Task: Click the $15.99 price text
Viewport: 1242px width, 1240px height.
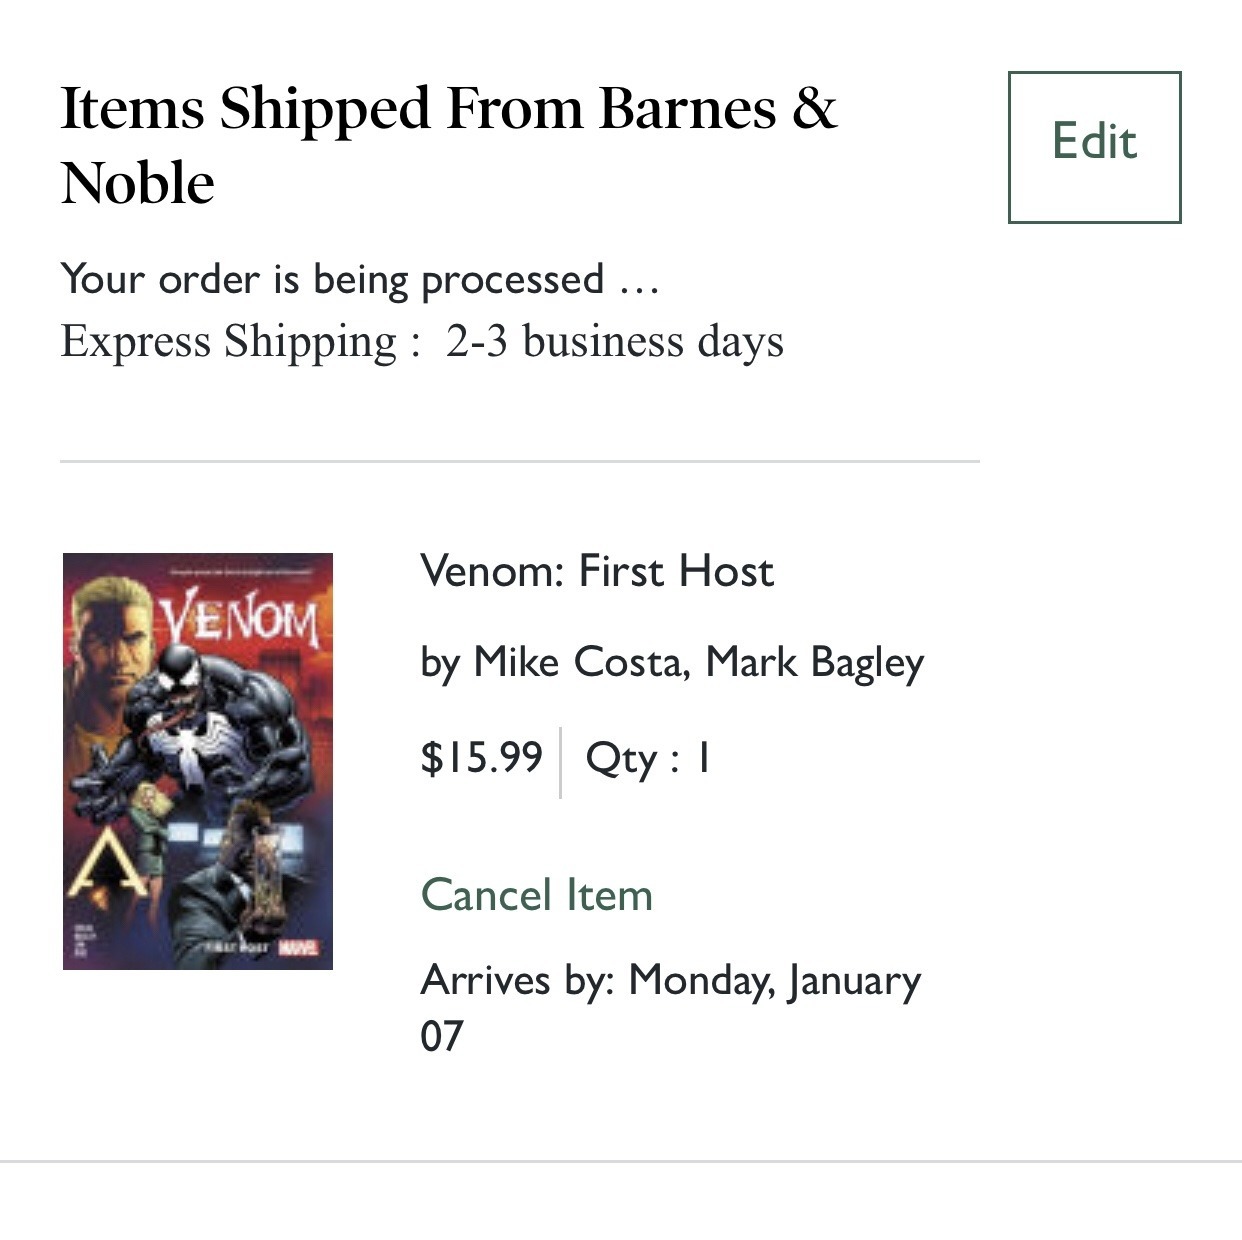Action: click(x=481, y=757)
